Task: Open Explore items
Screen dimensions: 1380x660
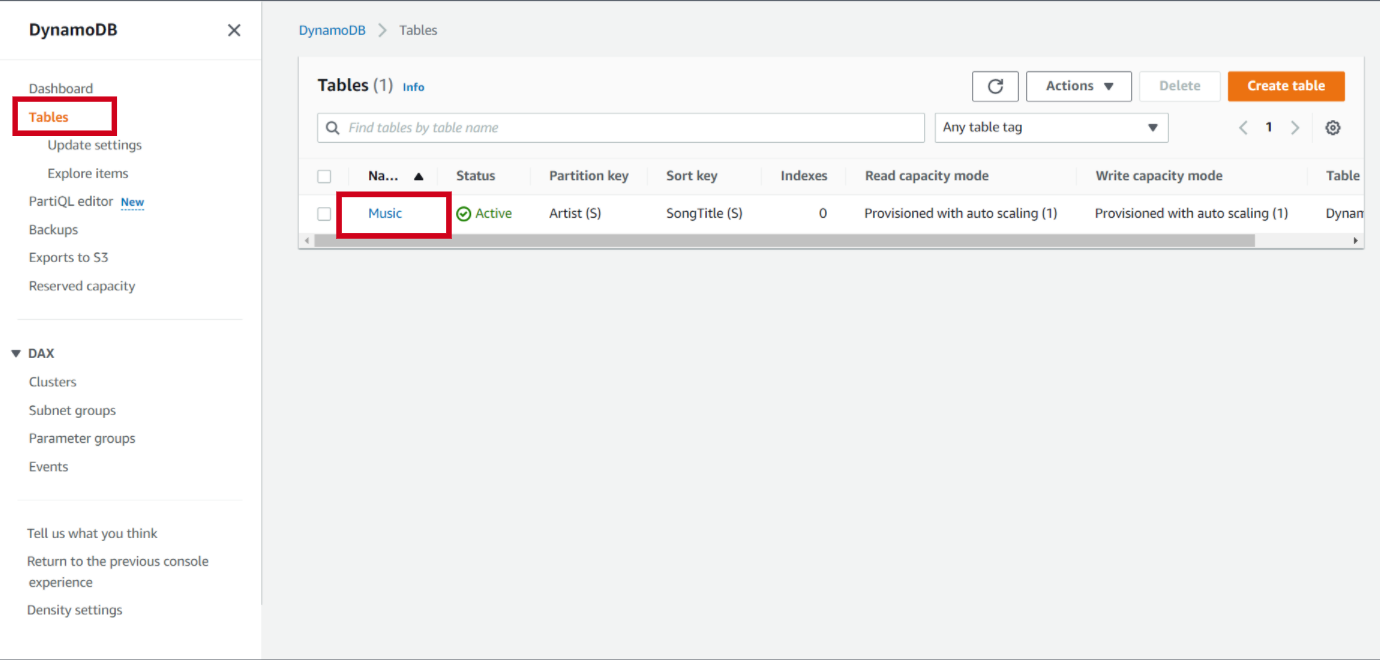Action: [x=88, y=173]
